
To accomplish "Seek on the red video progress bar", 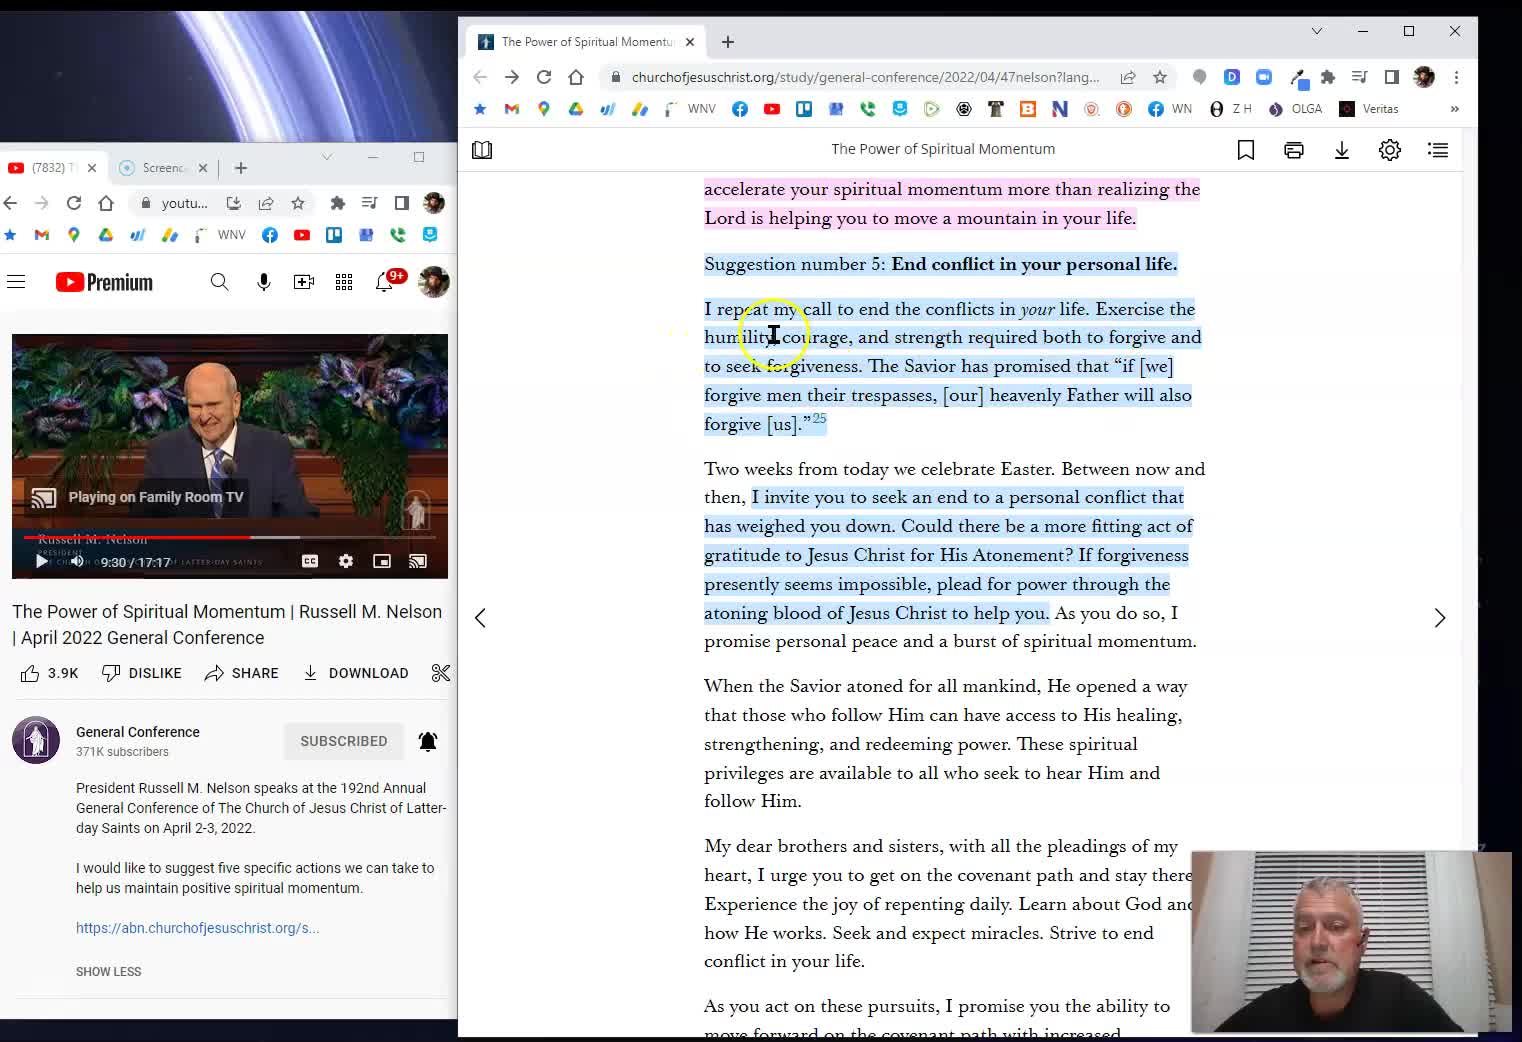I will (x=230, y=538).
